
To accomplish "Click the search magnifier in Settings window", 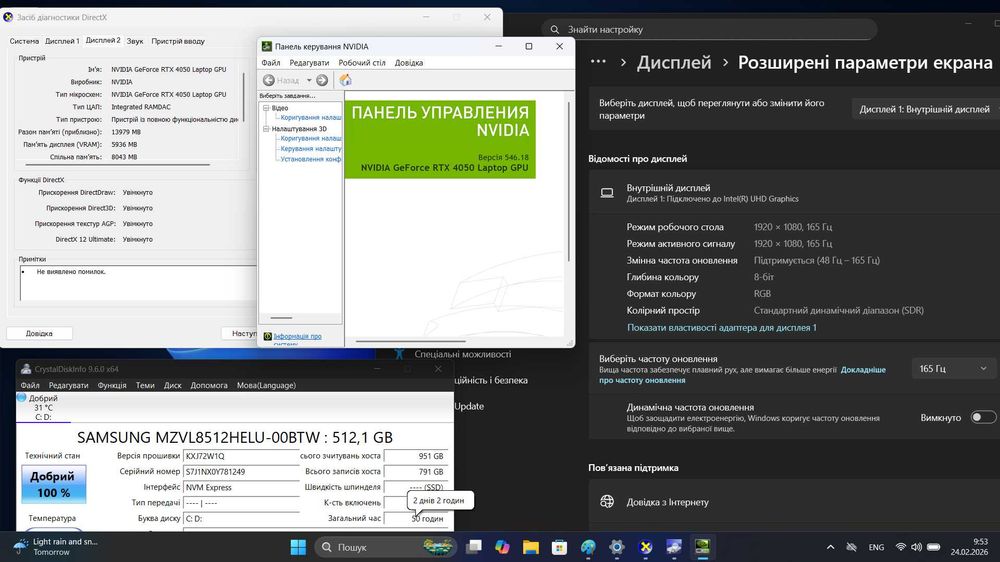I will point(555,29).
